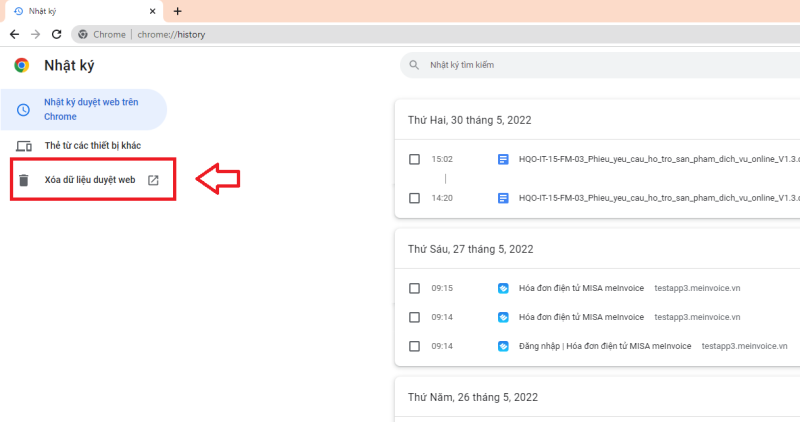Click the Nhật ký tìm kiếm search field
This screenshot has width=800, height=422.
pyautogui.click(x=600, y=65)
